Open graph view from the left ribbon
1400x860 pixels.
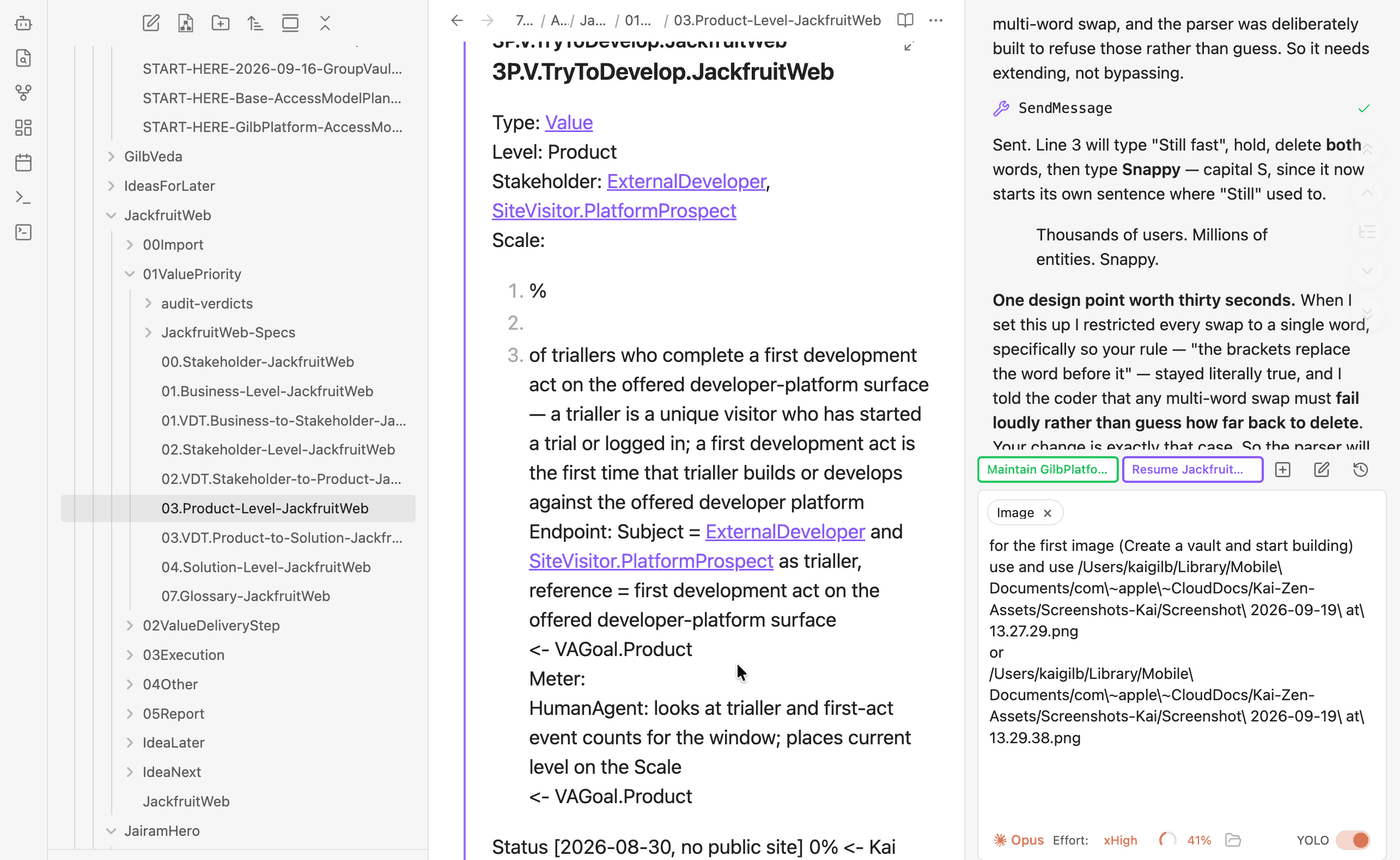(x=24, y=93)
